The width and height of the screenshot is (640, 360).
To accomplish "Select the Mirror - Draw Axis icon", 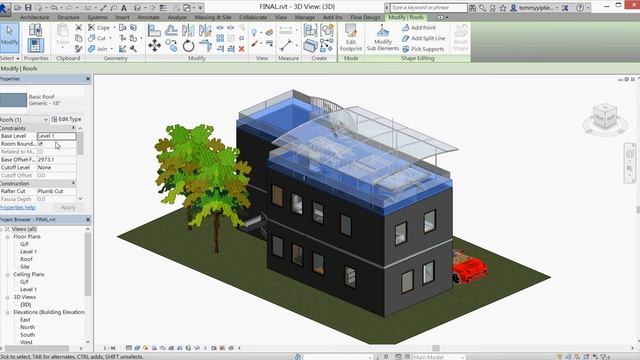I will coord(205,30).
